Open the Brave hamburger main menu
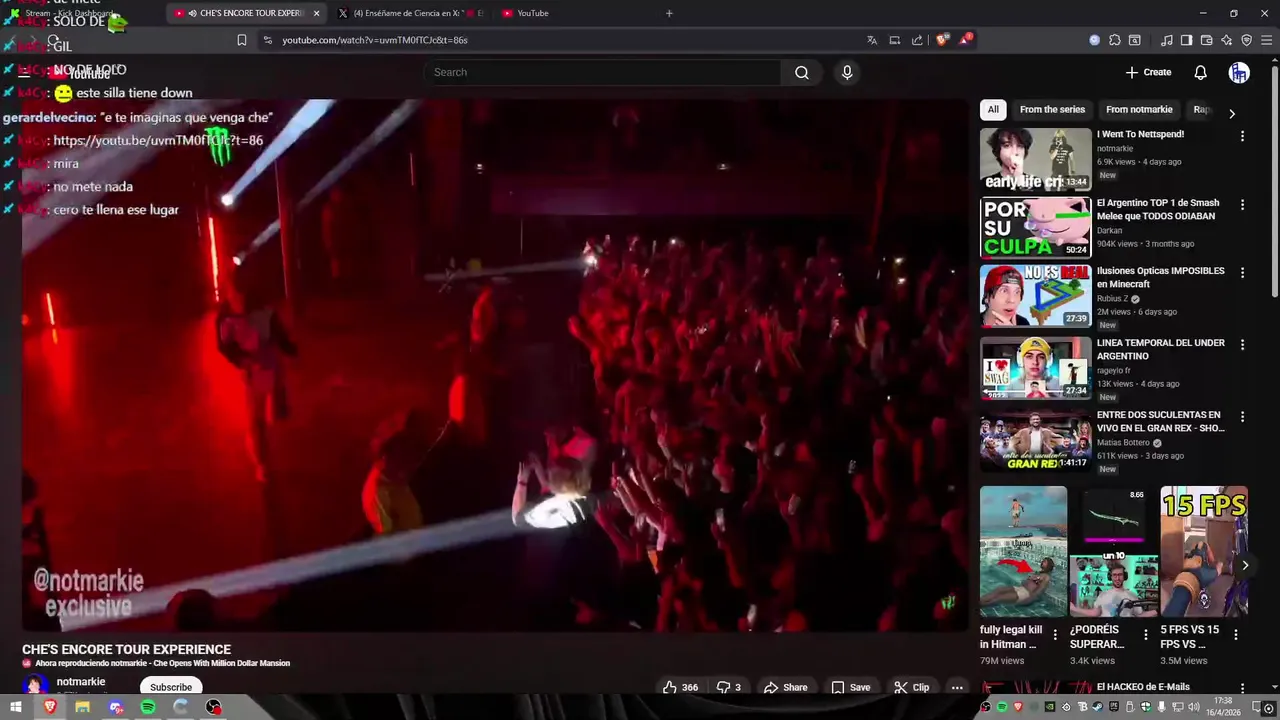The width and height of the screenshot is (1280, 720). tap(1267, 40)
